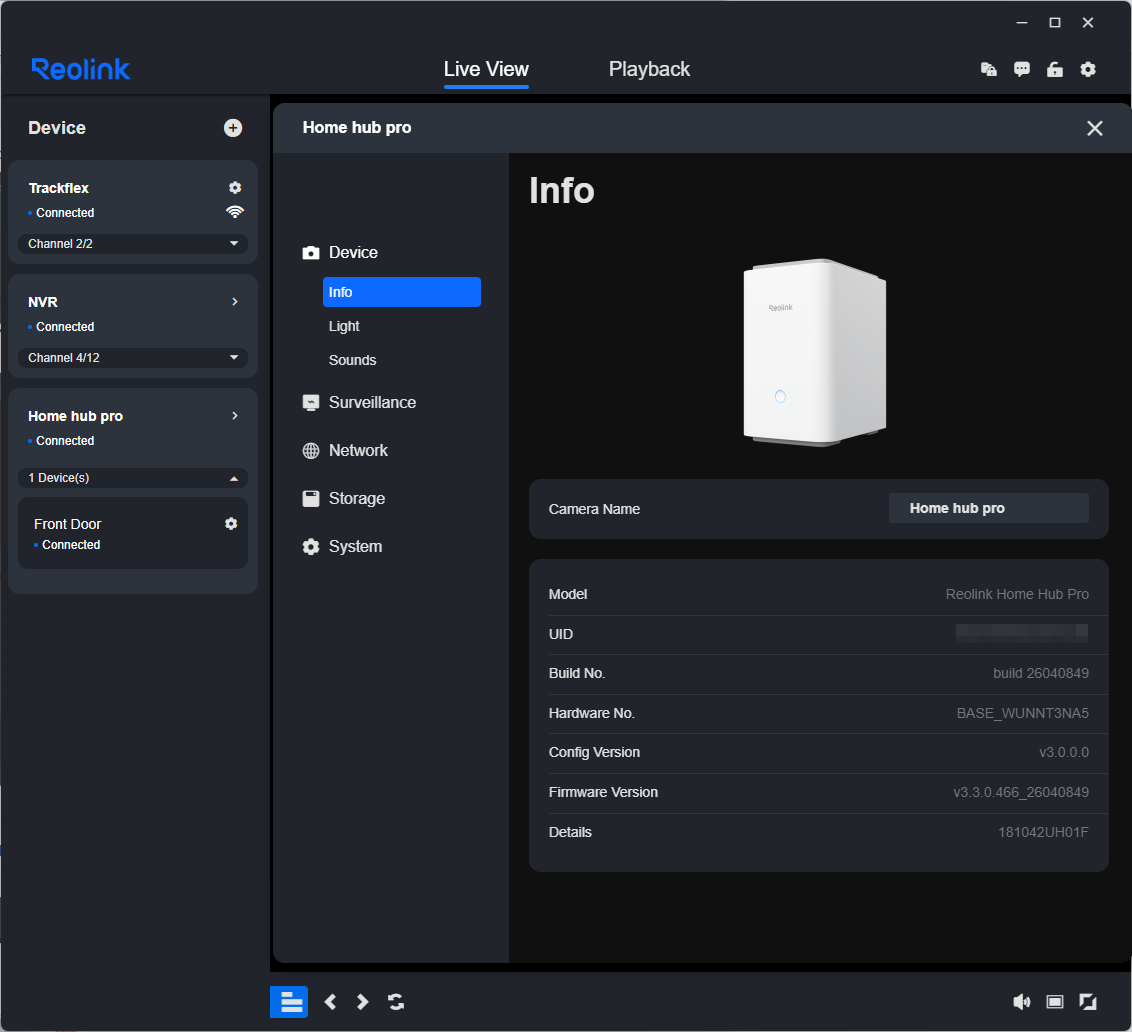
Task: Select the Front Door camera entry
Action: pyautogui.click(x=133, y=533)
